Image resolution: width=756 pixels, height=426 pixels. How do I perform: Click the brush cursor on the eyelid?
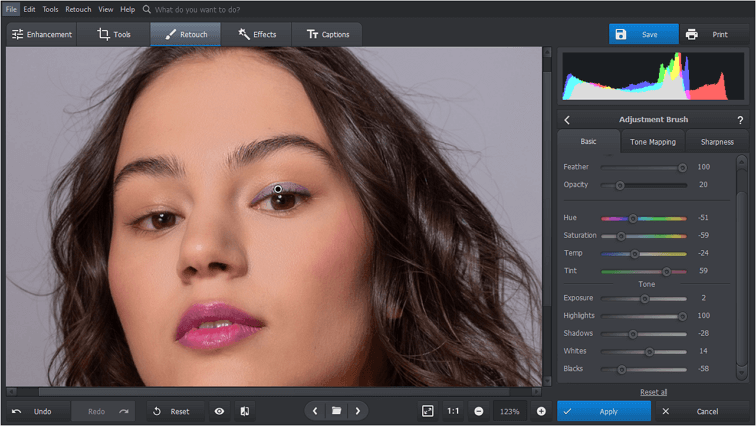coord(278,189)
